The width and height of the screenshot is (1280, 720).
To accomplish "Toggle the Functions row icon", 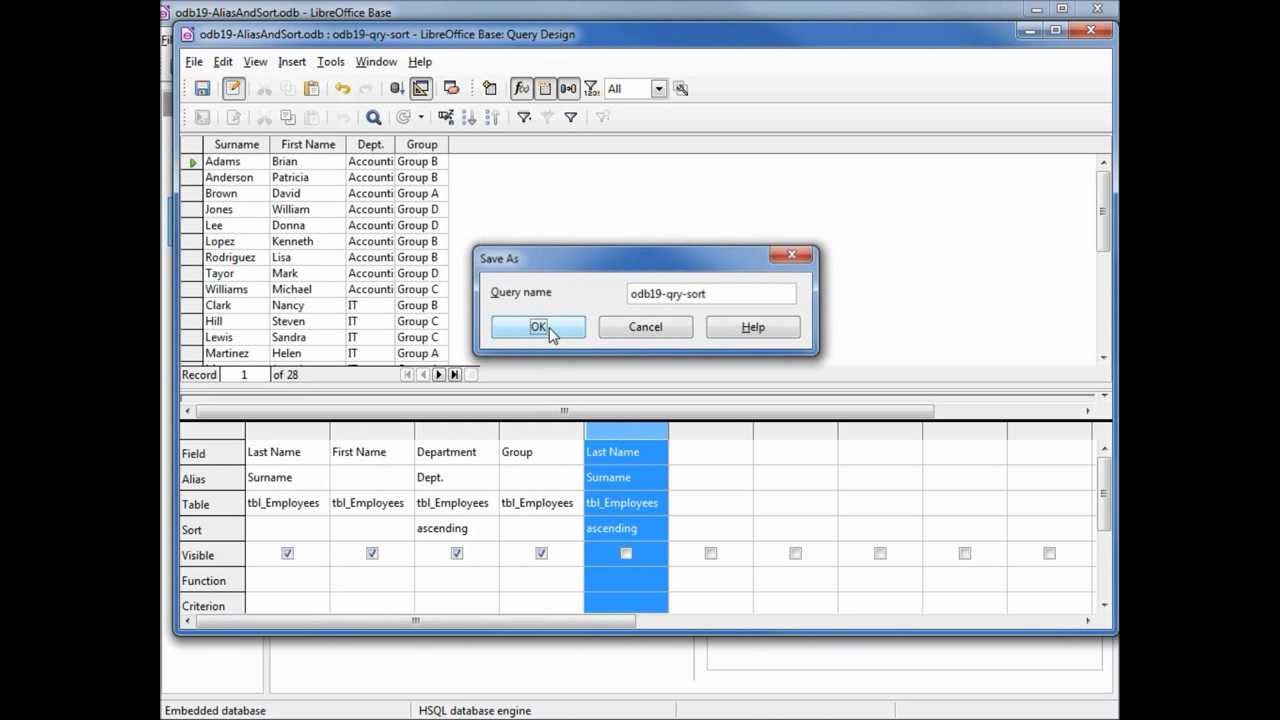I will [x=521, y=88].
